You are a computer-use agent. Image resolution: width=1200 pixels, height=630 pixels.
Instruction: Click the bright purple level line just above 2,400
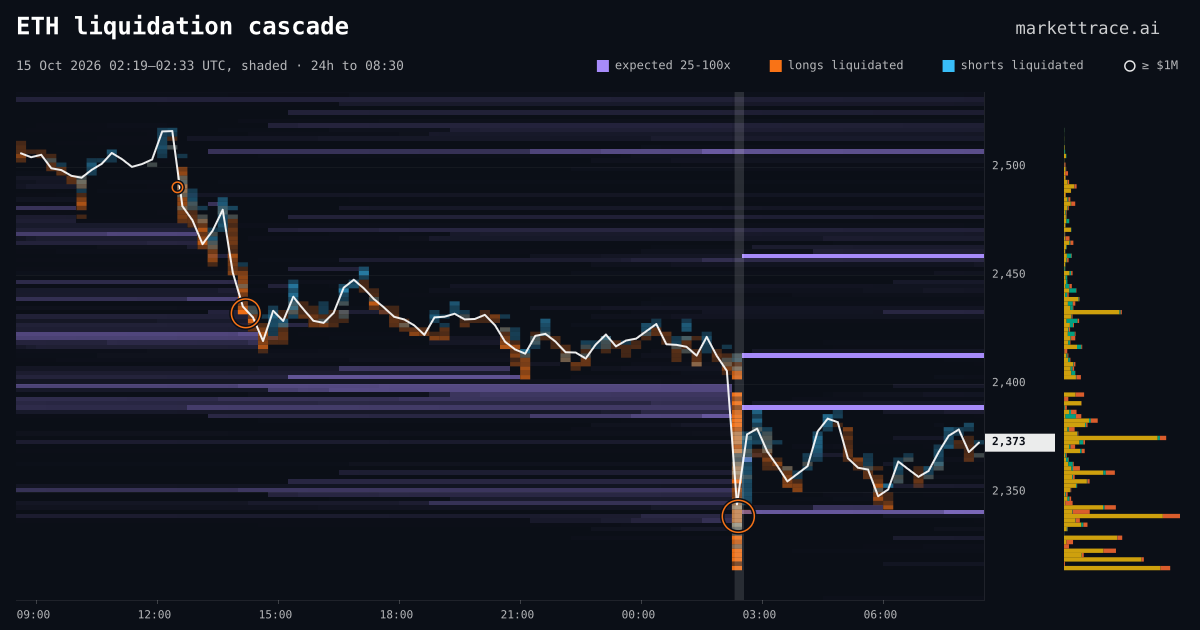click(863, 355)
